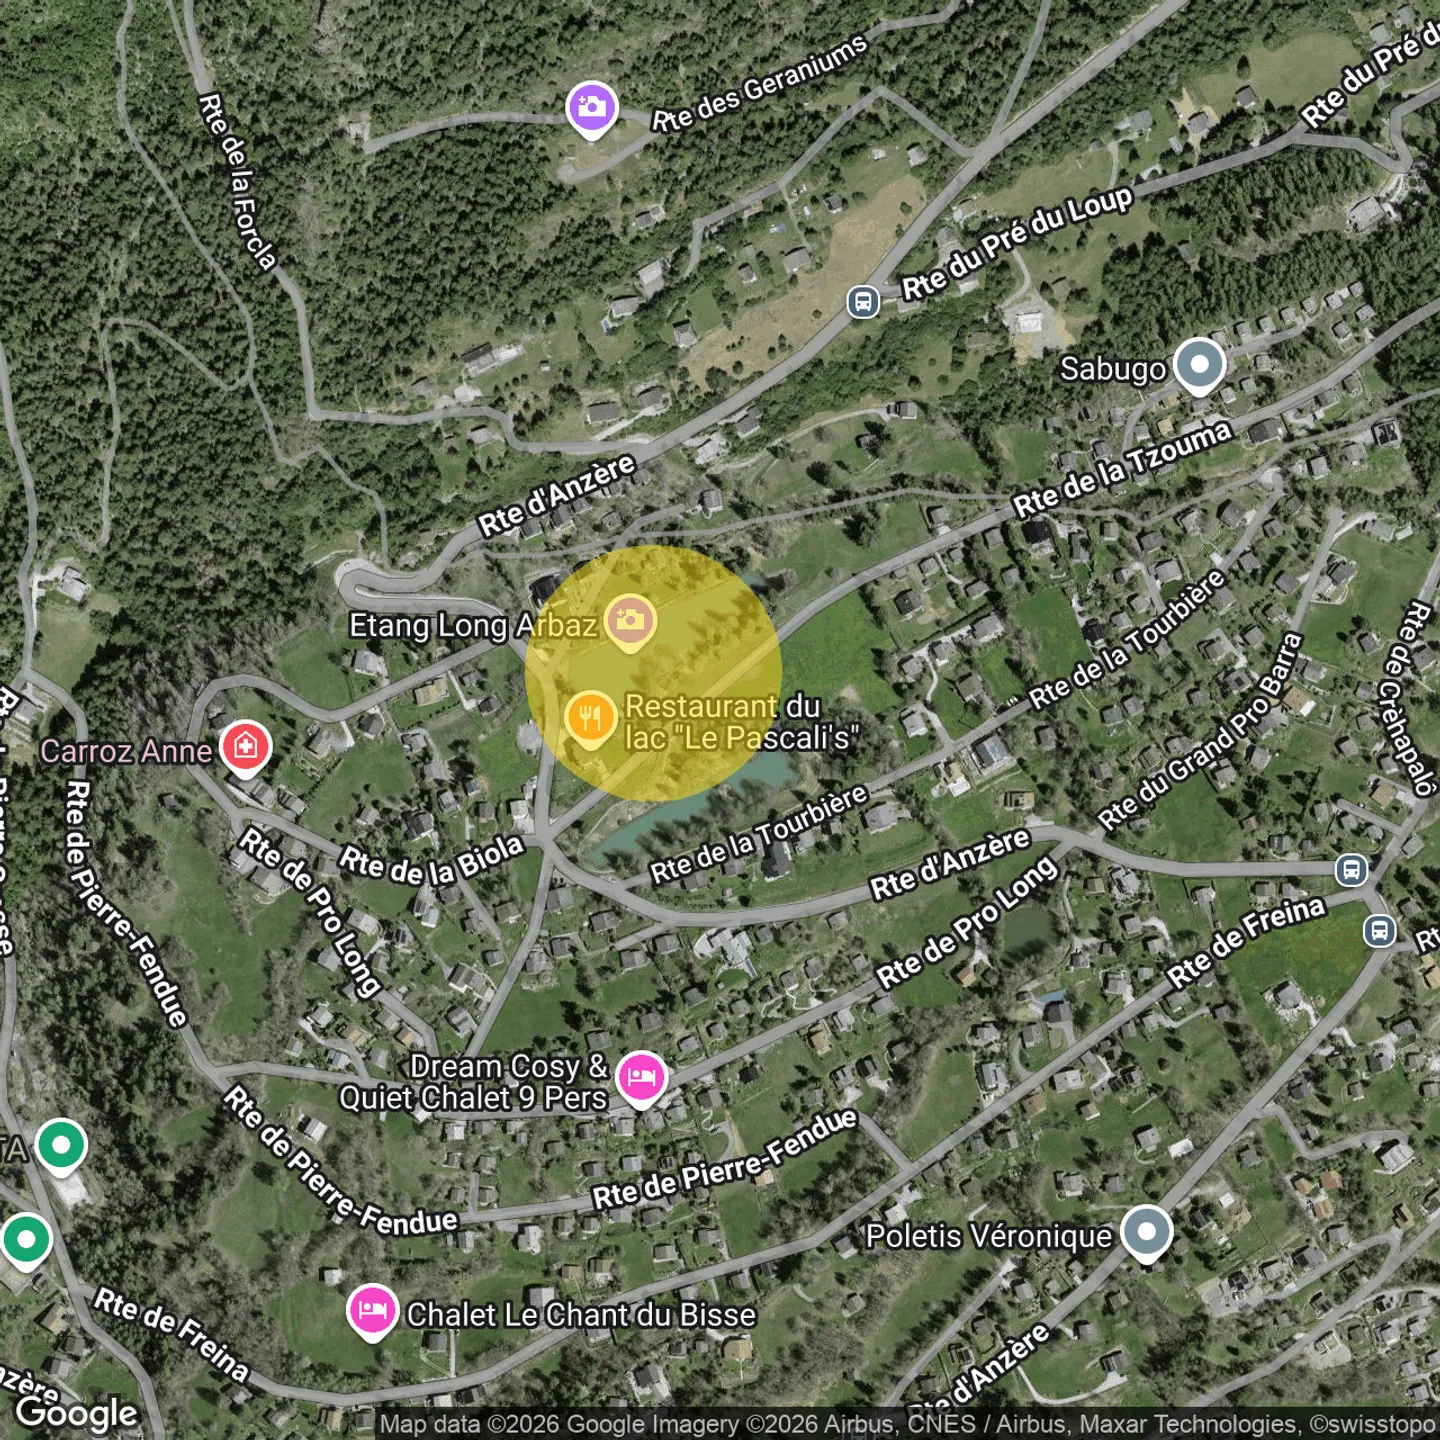
Task: Open the Google logo link
Action: click(77, 1413)
